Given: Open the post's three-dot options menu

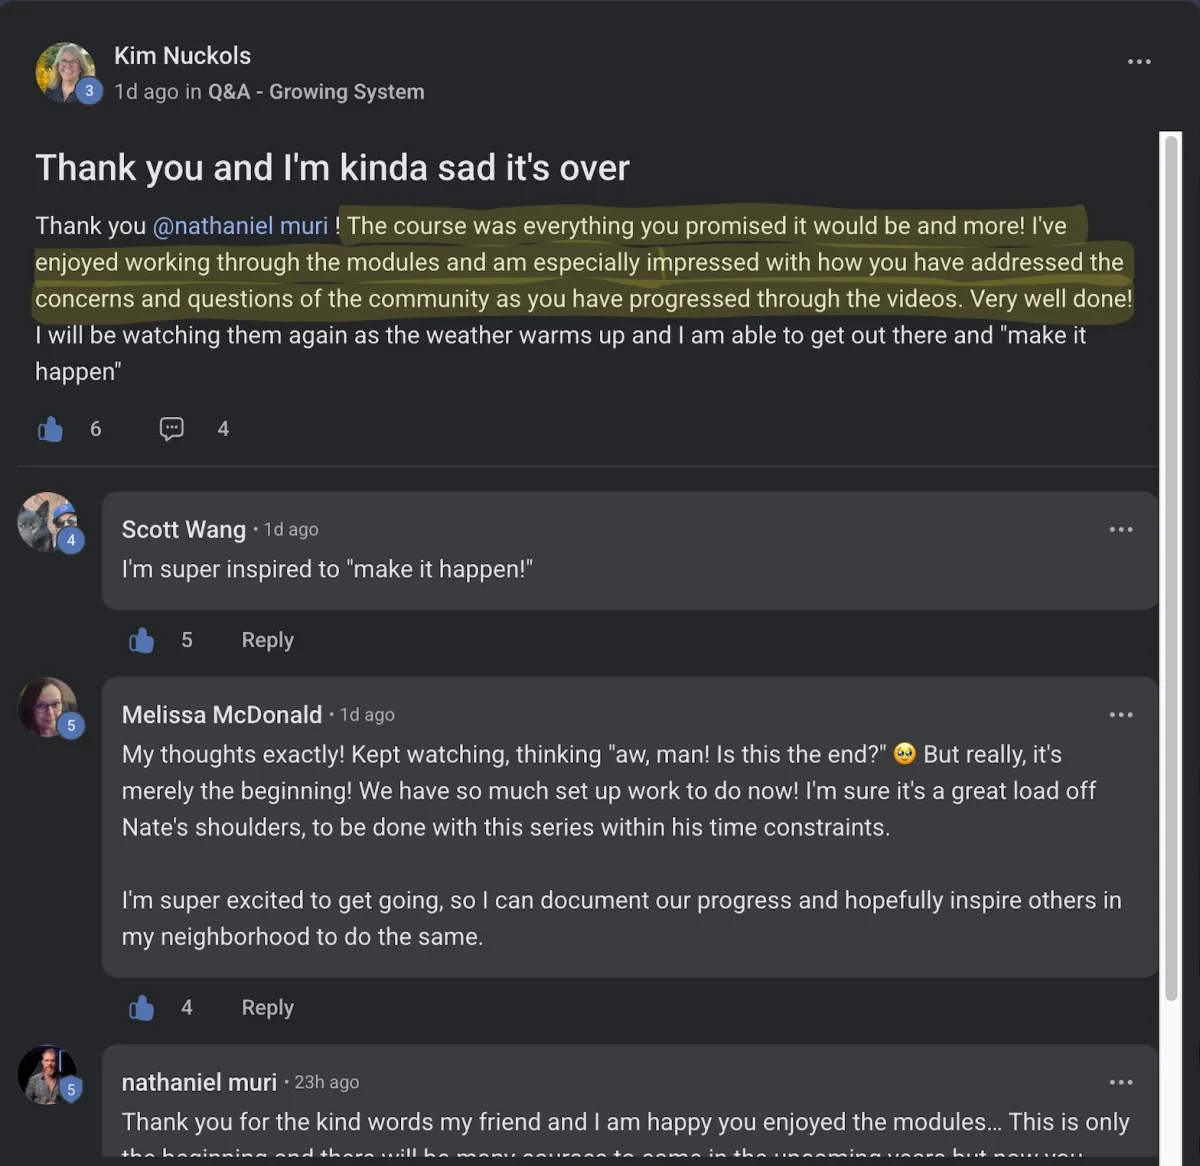Looking at the screenshot, I should 1139,62.
